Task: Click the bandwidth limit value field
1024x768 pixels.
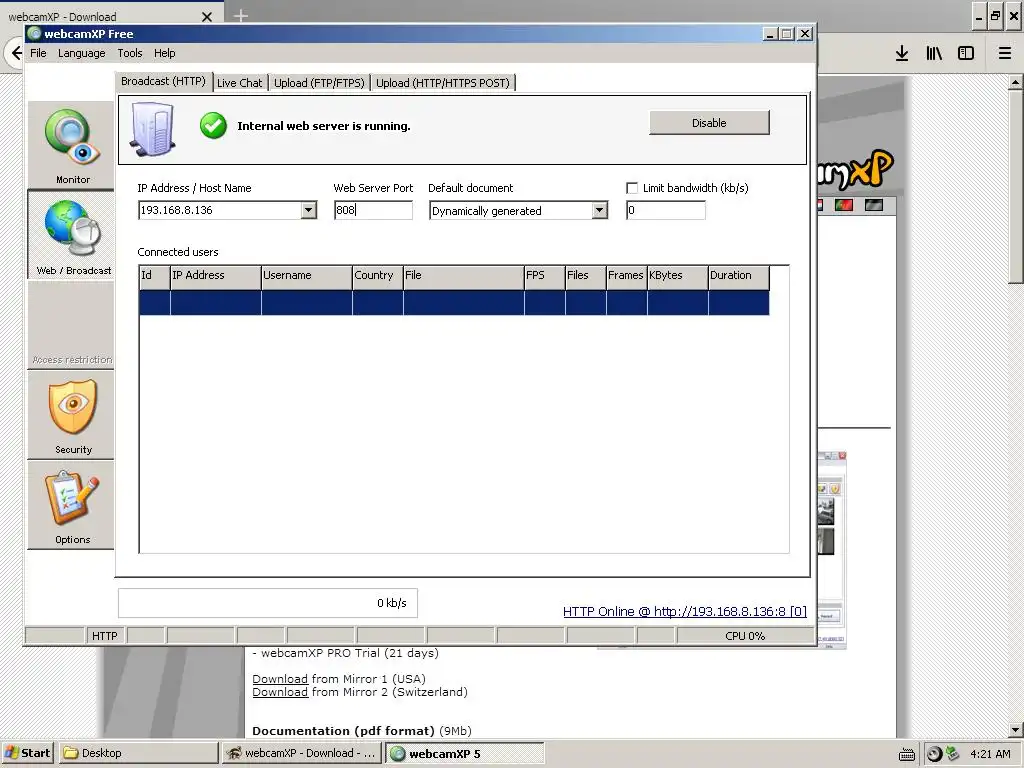Action: (x=665, y=210)
